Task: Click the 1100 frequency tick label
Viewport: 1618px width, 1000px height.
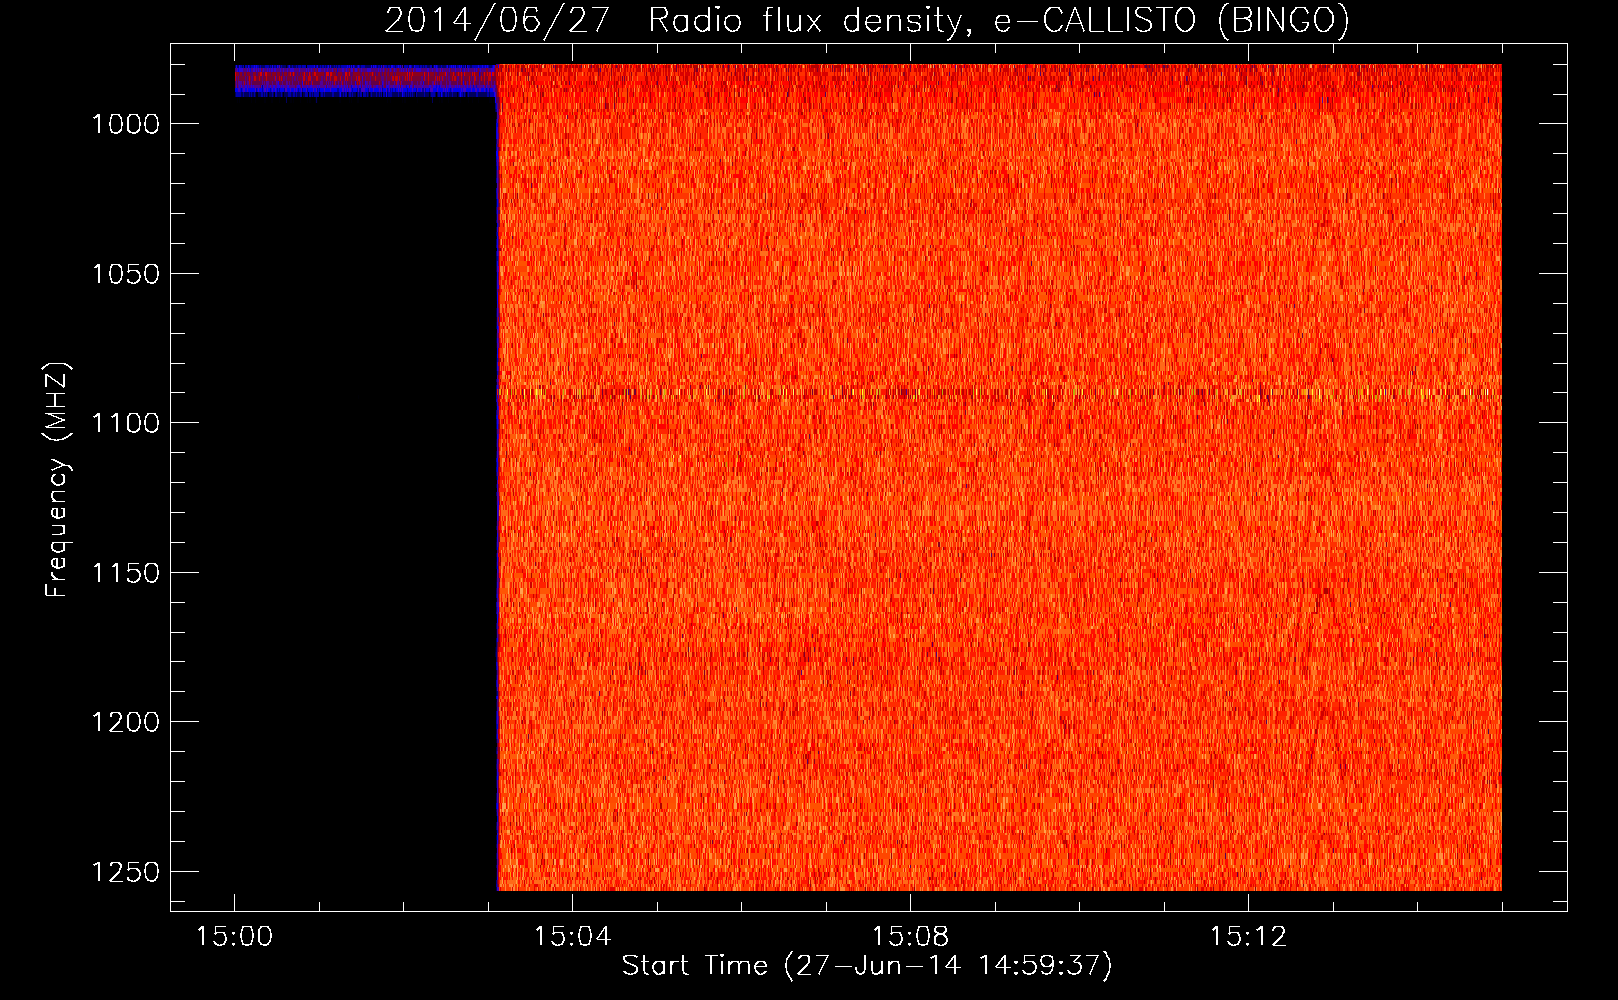Action: (x=125, y=423)
